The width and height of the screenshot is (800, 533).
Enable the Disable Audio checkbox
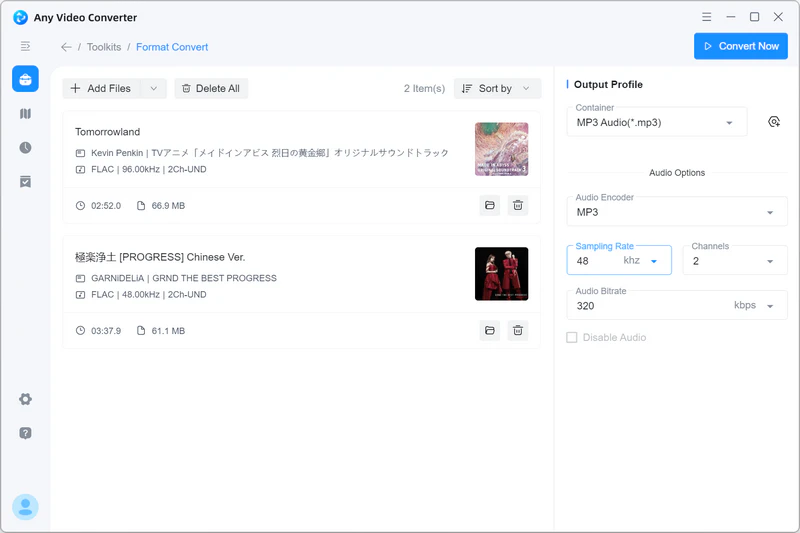(571, 338)
